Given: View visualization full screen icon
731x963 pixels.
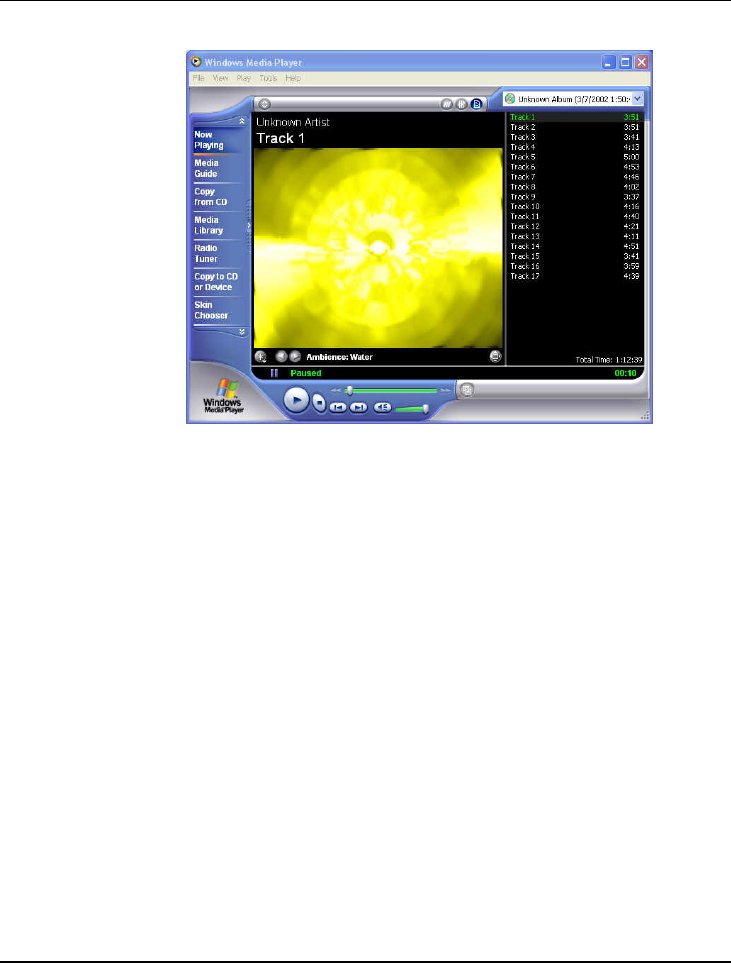Looking at the screenshot, I should point(495,356).
